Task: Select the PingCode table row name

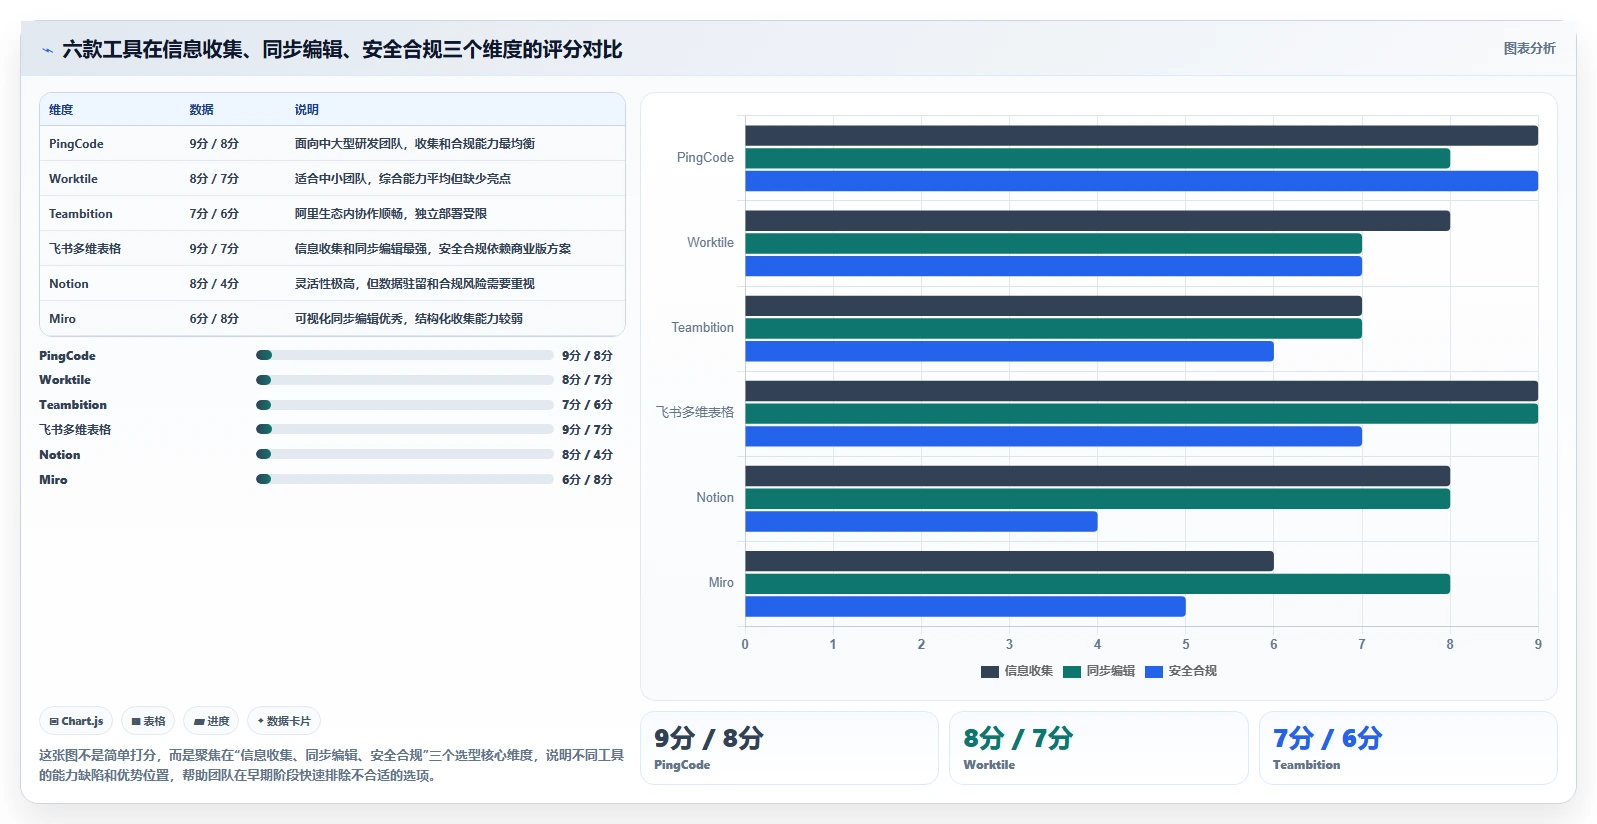Action: 76,144
